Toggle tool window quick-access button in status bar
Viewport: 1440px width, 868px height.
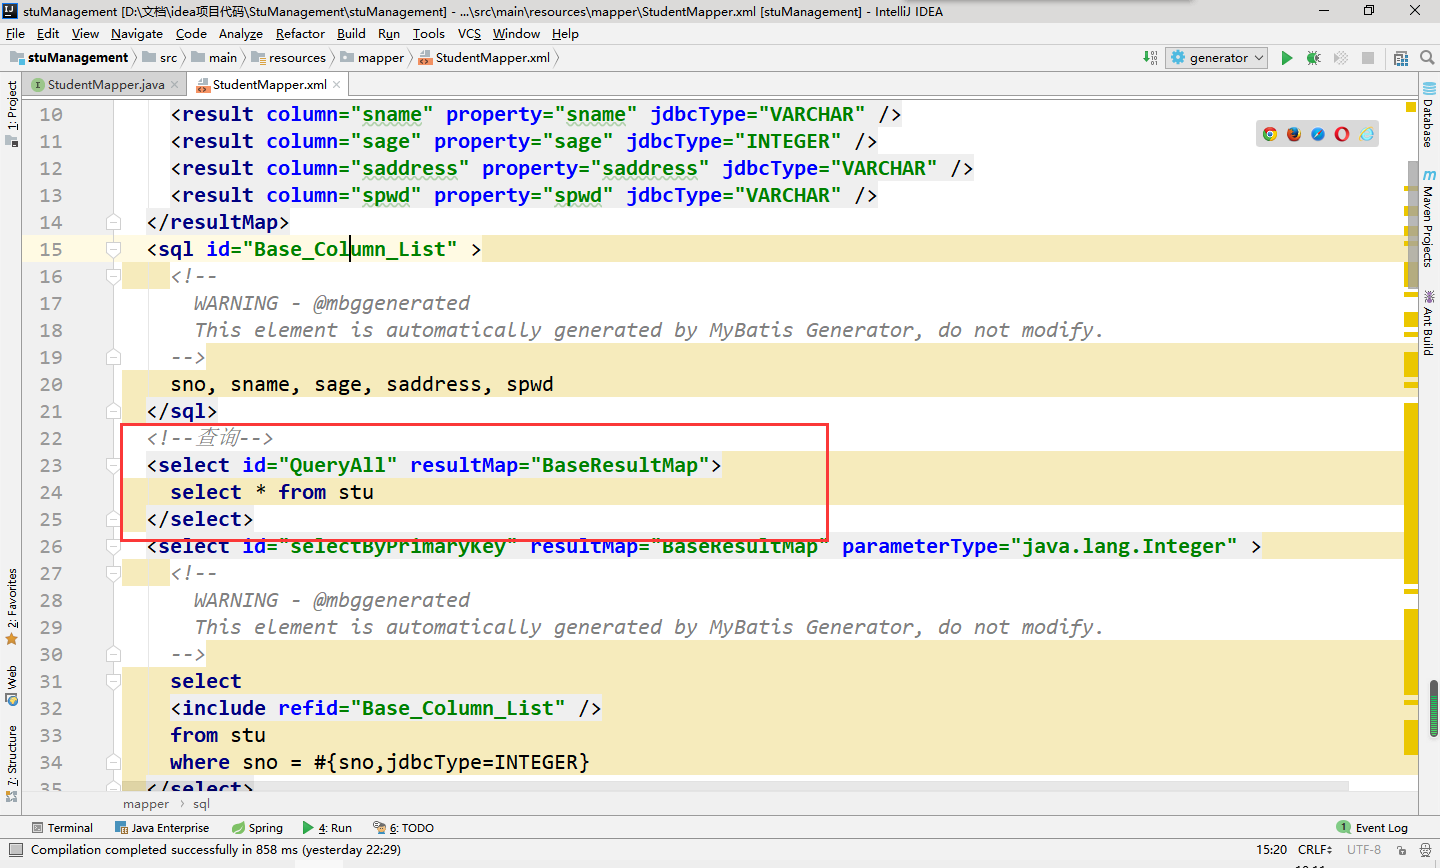click(14, 850)
